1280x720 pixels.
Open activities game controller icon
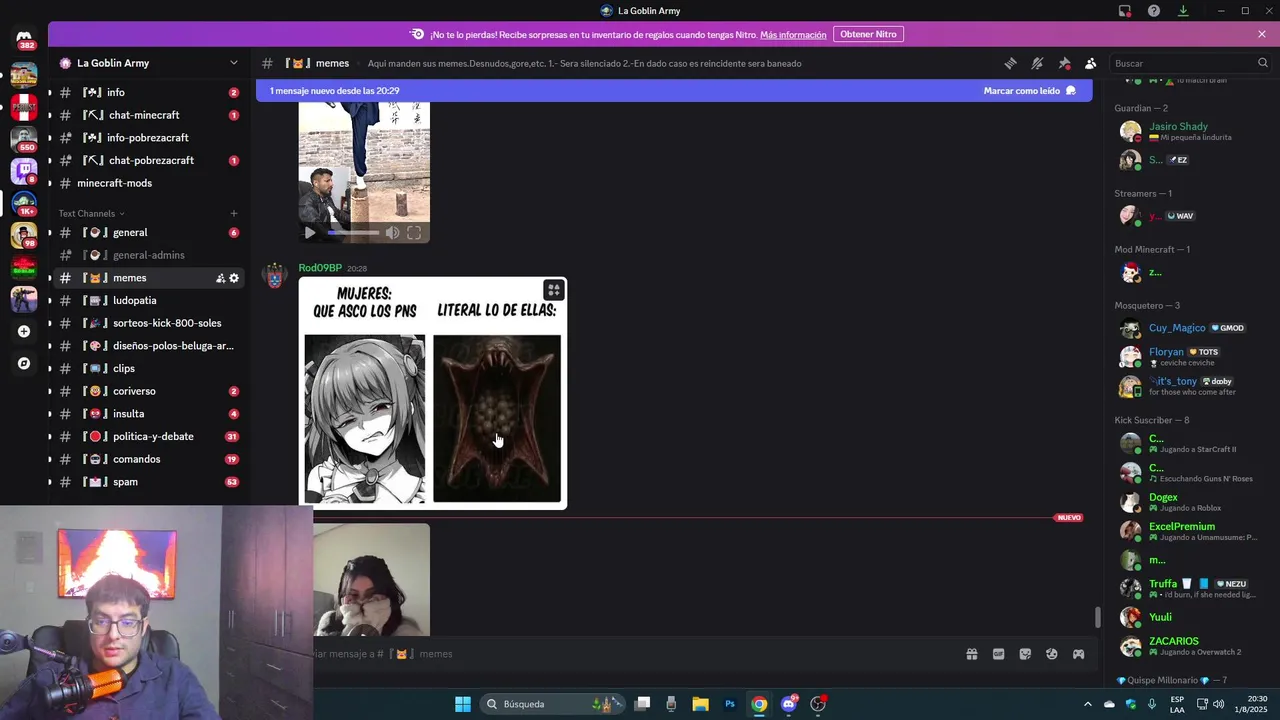1078,654
